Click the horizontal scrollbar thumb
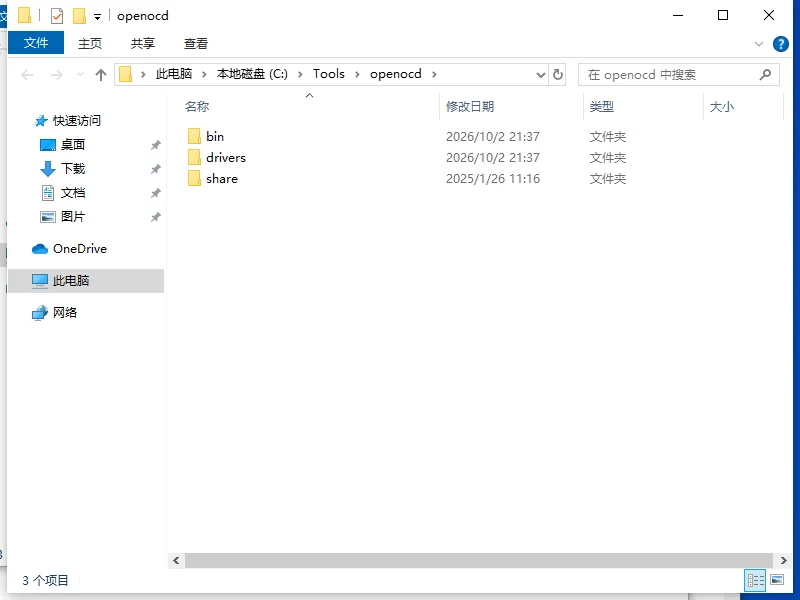Viewport: 800px width, 600px height. tap(479, 561)
